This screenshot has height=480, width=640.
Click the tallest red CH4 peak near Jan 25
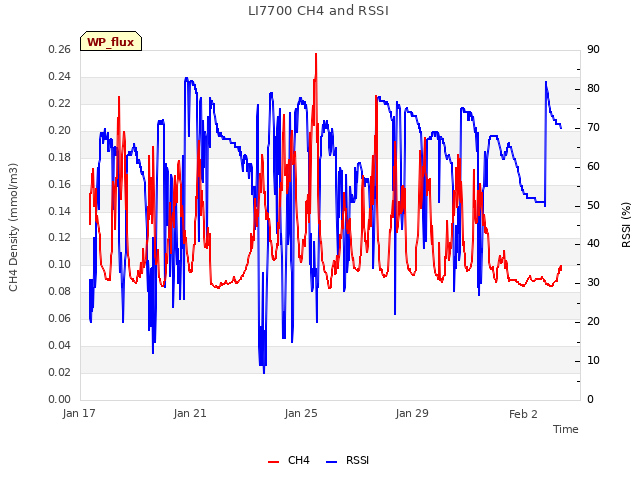pyautogui.click(x=316, y=55)
